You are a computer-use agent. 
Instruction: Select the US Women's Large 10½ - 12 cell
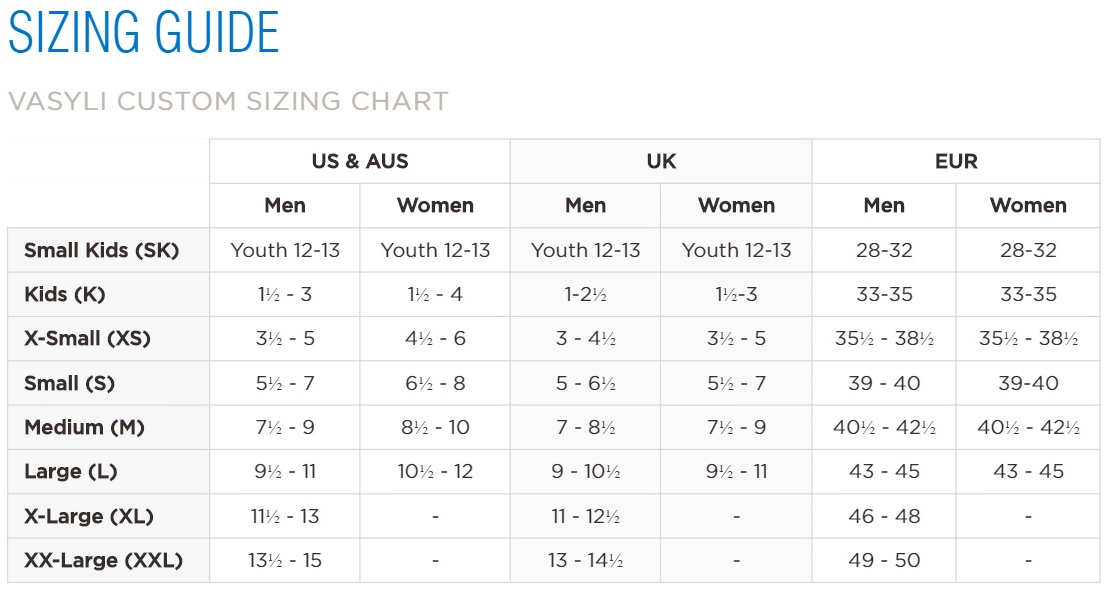tap(435, 471)
